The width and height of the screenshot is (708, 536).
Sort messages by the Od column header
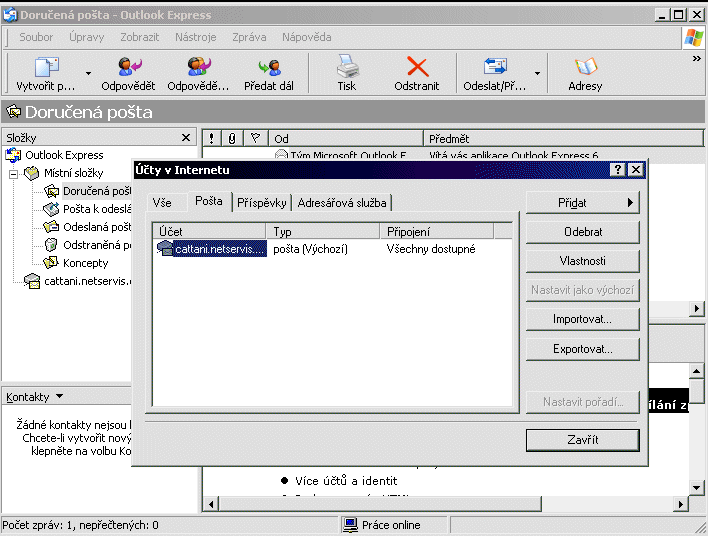pos(345,138)
